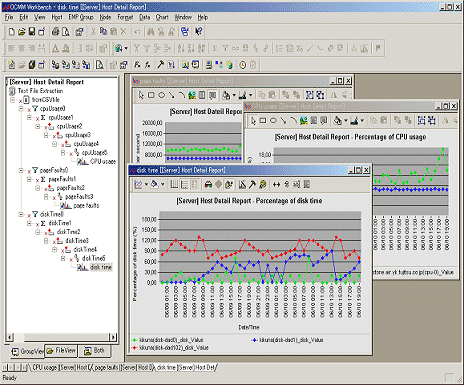Select Text File Extraction tree item
The image size is (464, 385).
(x=40, y=91)
